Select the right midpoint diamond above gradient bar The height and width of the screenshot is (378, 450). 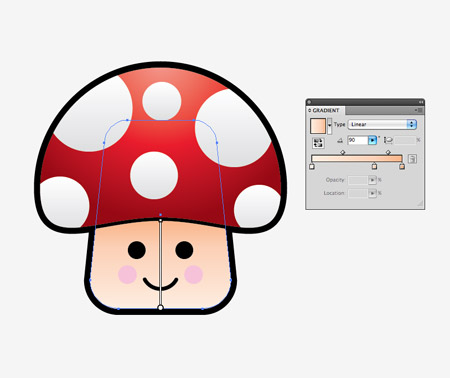coord(388,152)
